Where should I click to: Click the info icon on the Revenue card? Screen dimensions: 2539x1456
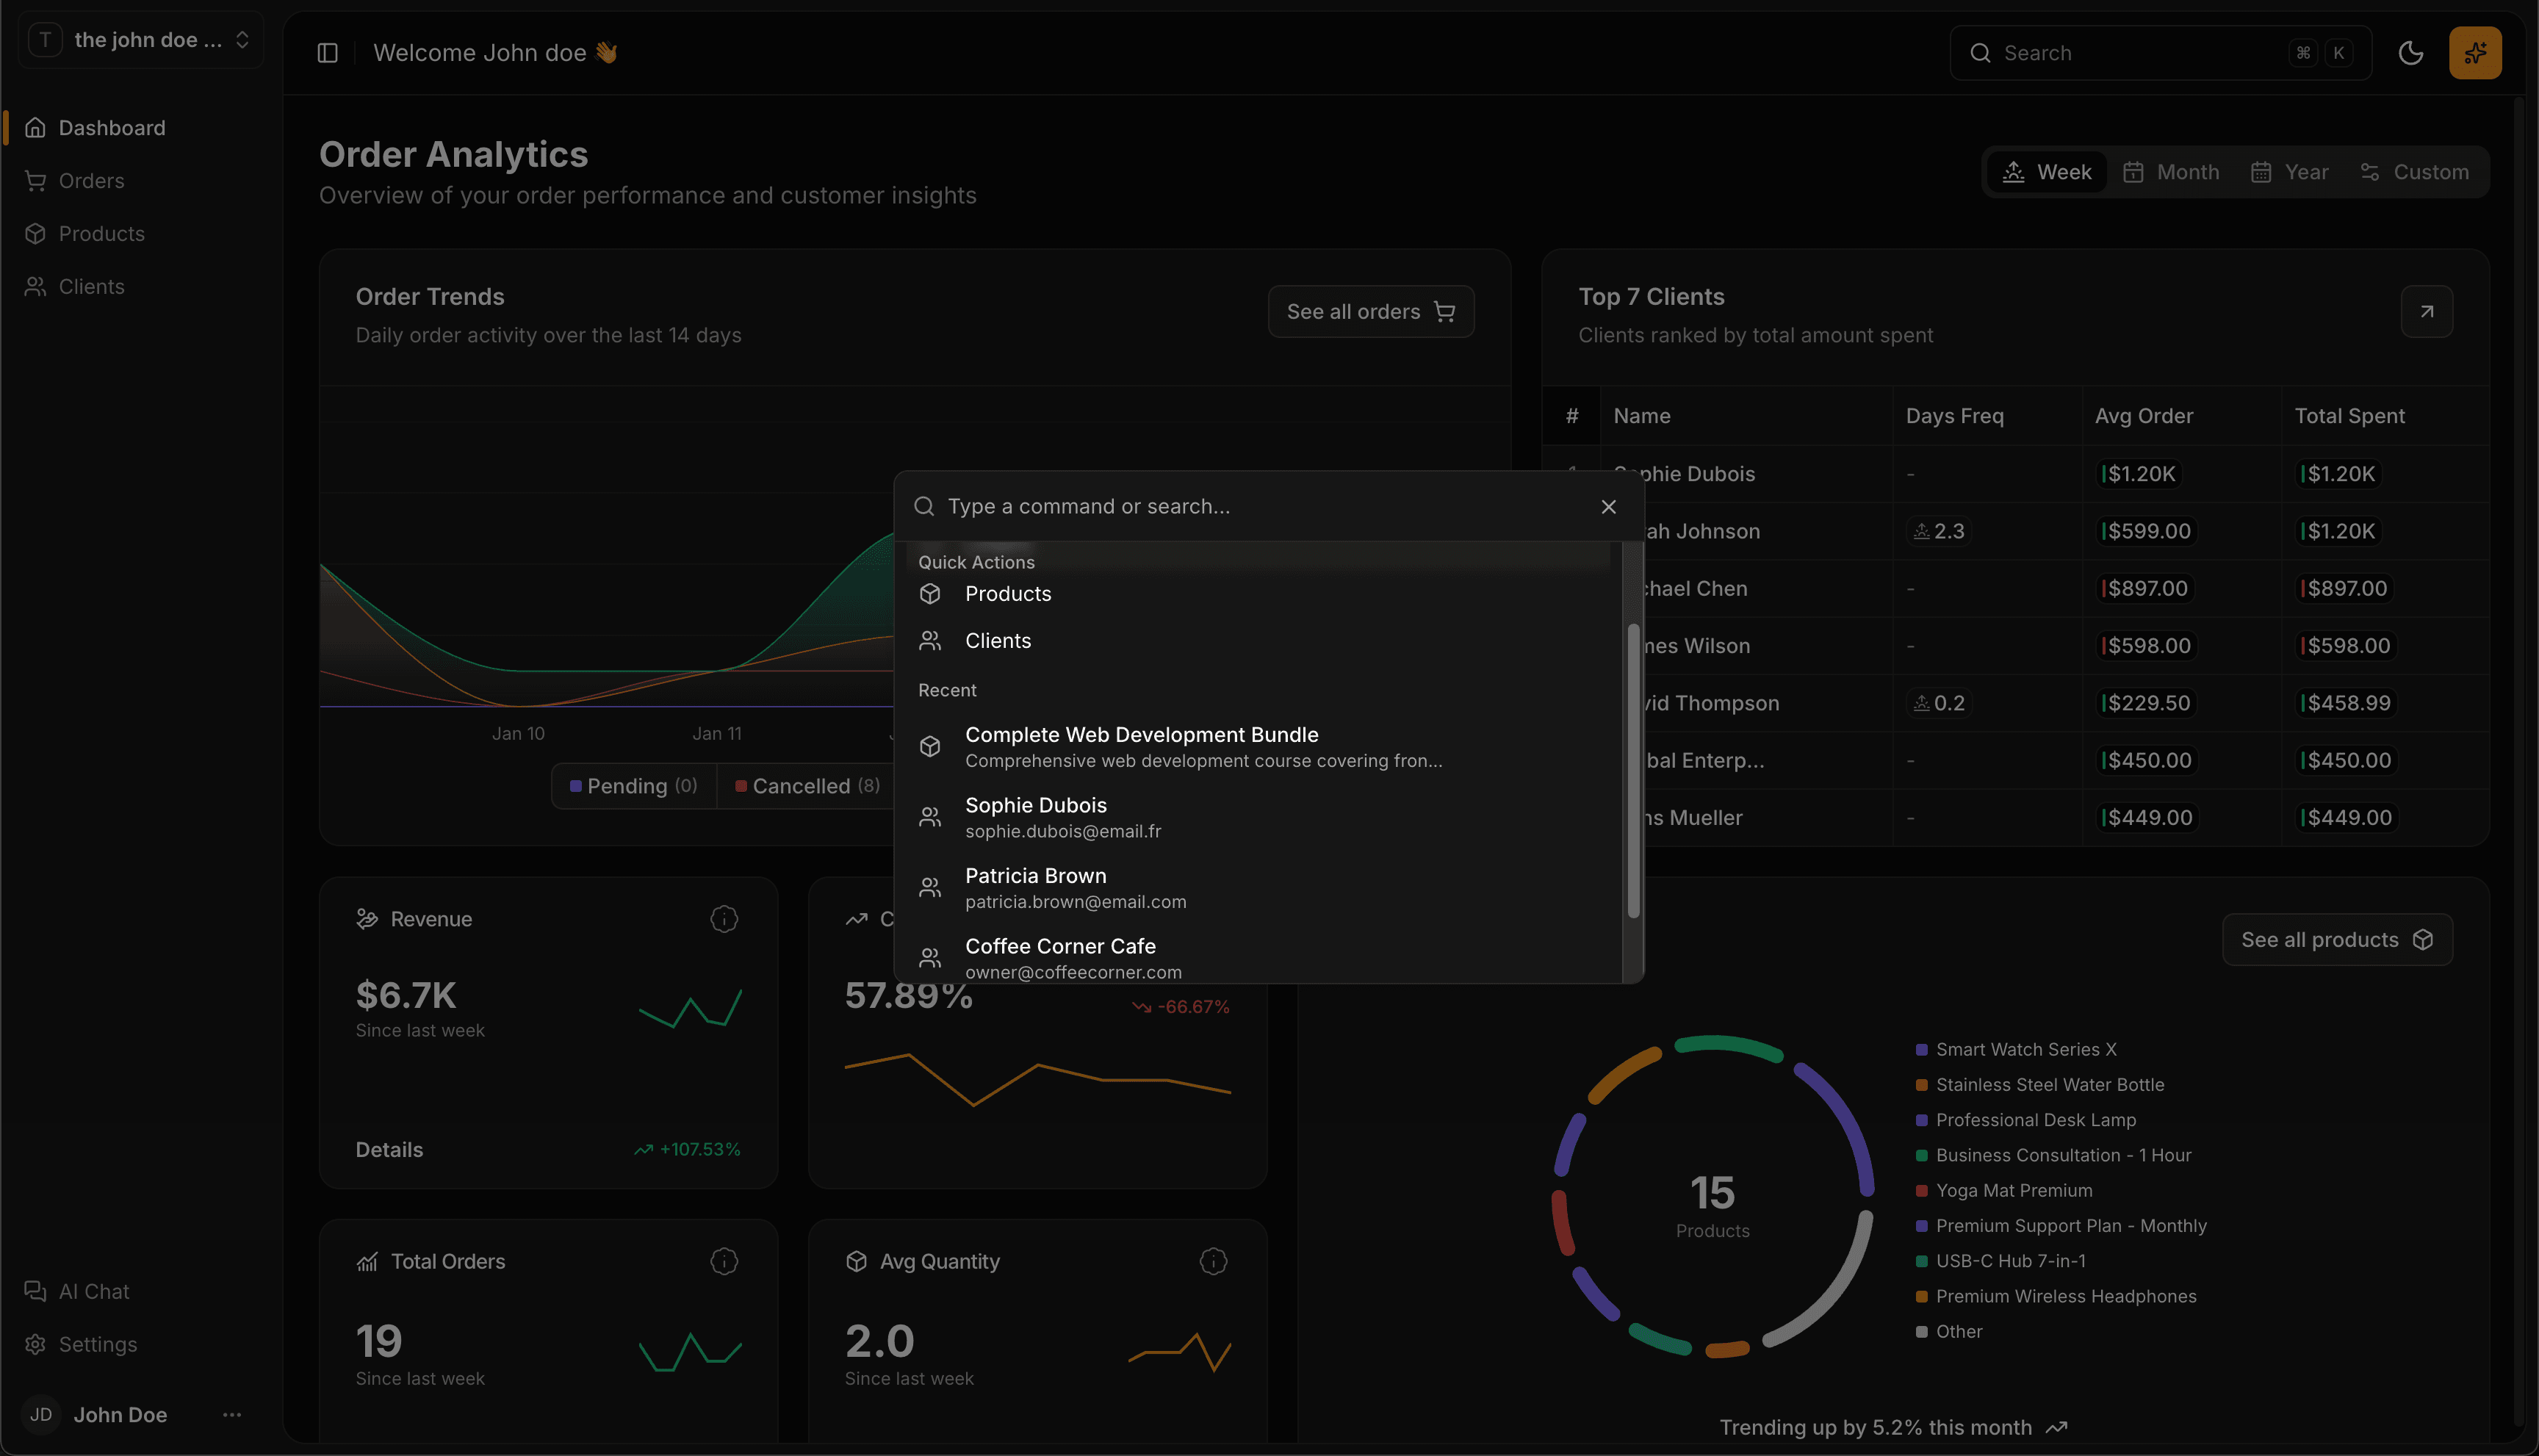[723, 918]
